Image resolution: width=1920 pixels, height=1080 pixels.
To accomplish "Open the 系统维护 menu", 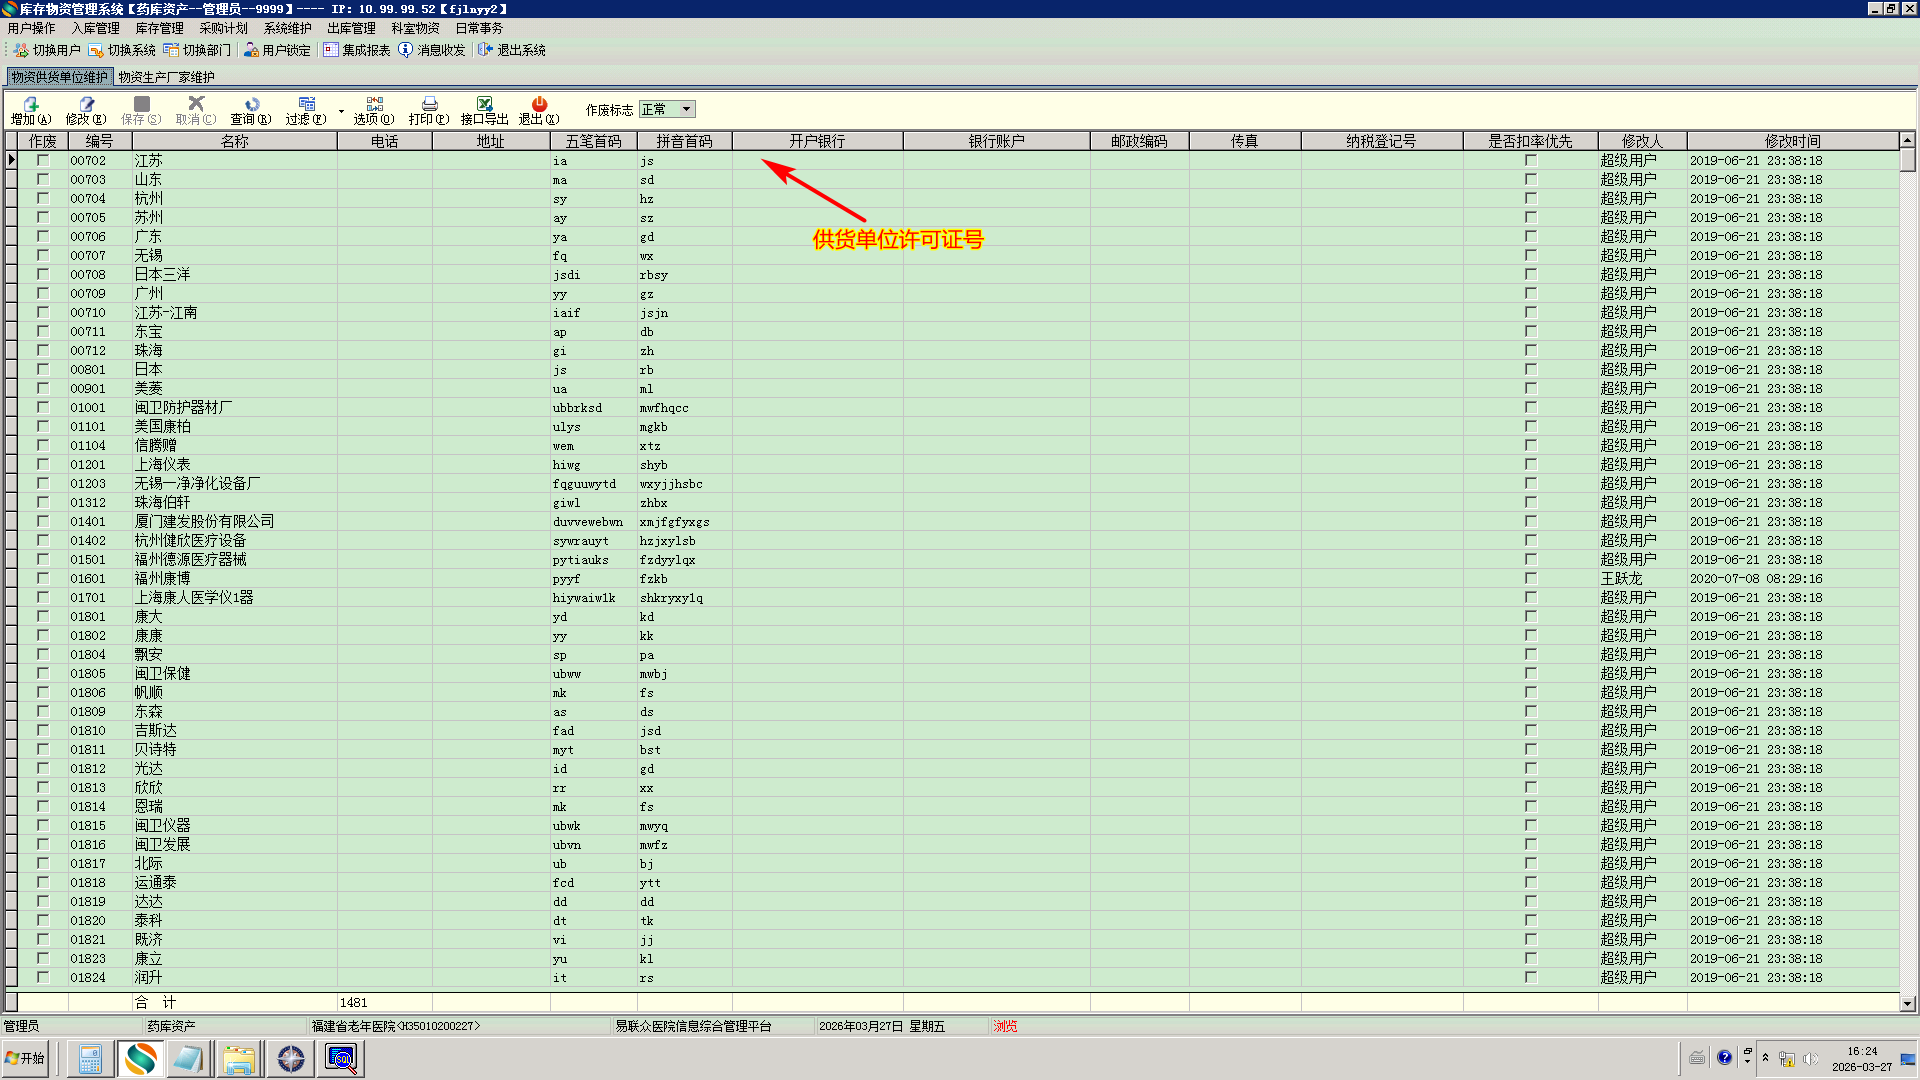I will pos(287,28).
